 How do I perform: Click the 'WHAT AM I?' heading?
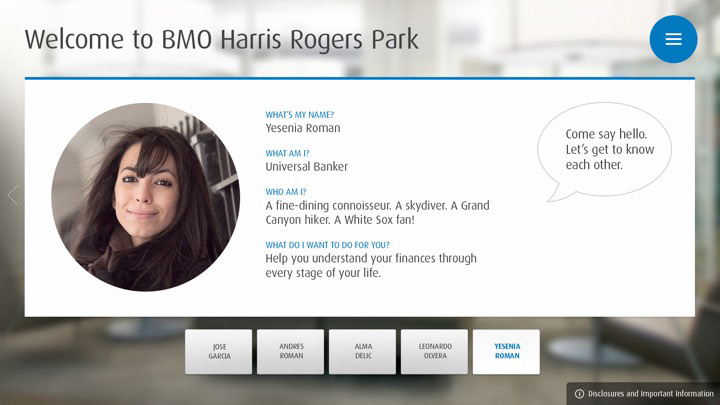click(287, 153)
